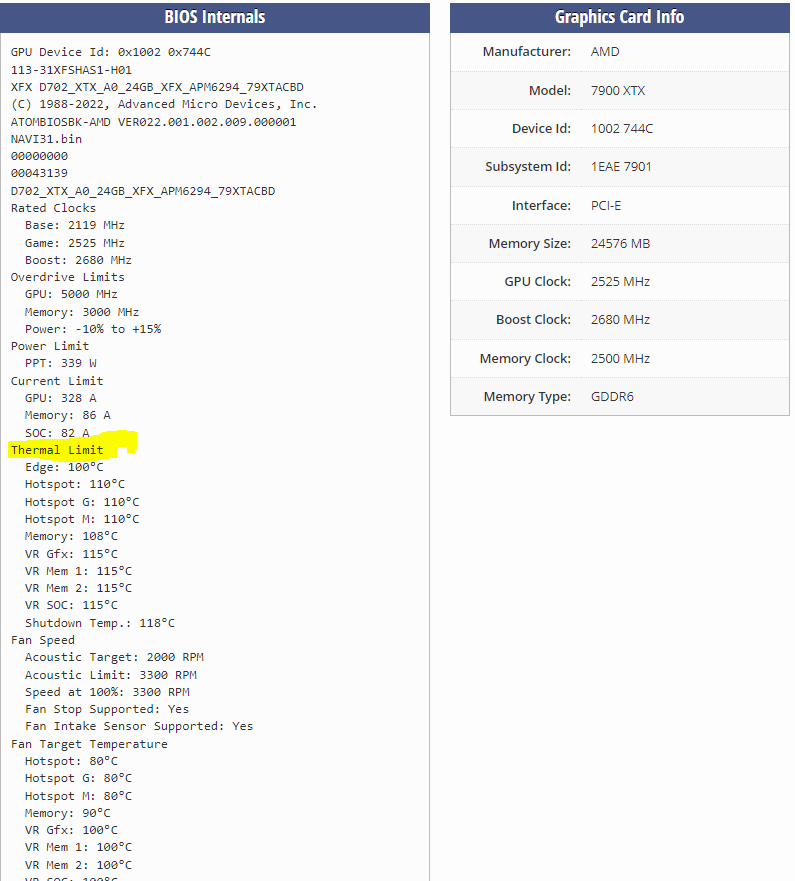Click the Rated Clocks heading
Viewport: 795px width, 881px height.
53,208
